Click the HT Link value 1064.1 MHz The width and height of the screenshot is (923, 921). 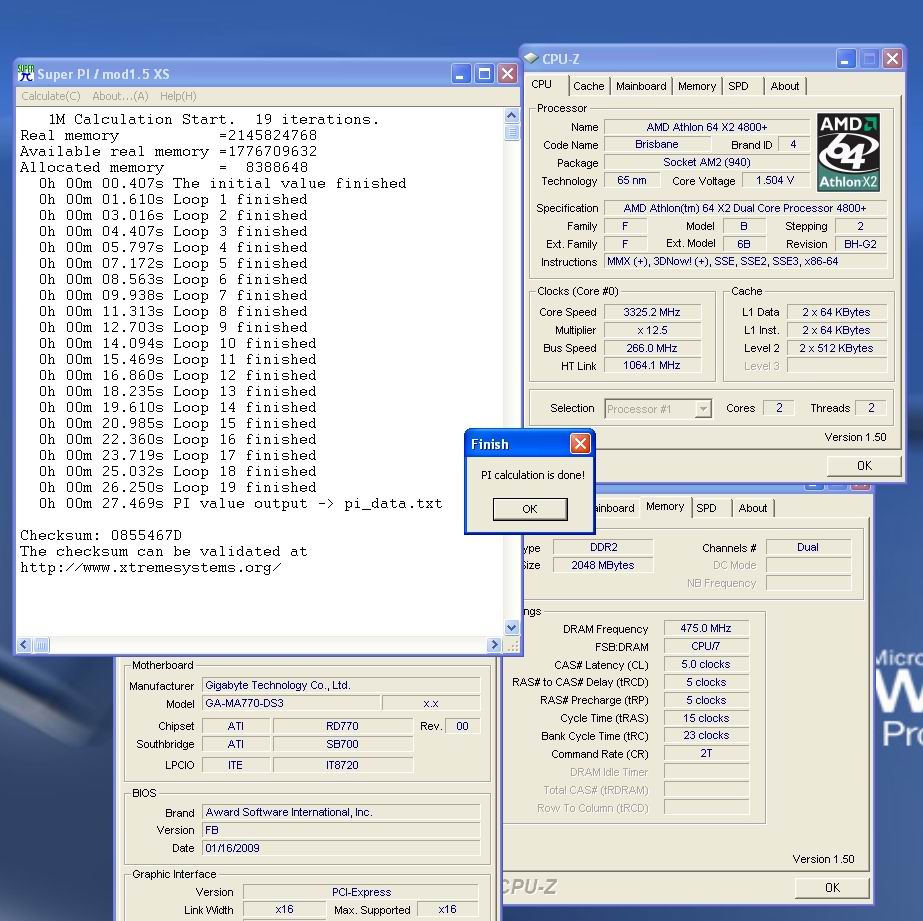[x=652, y=365]
